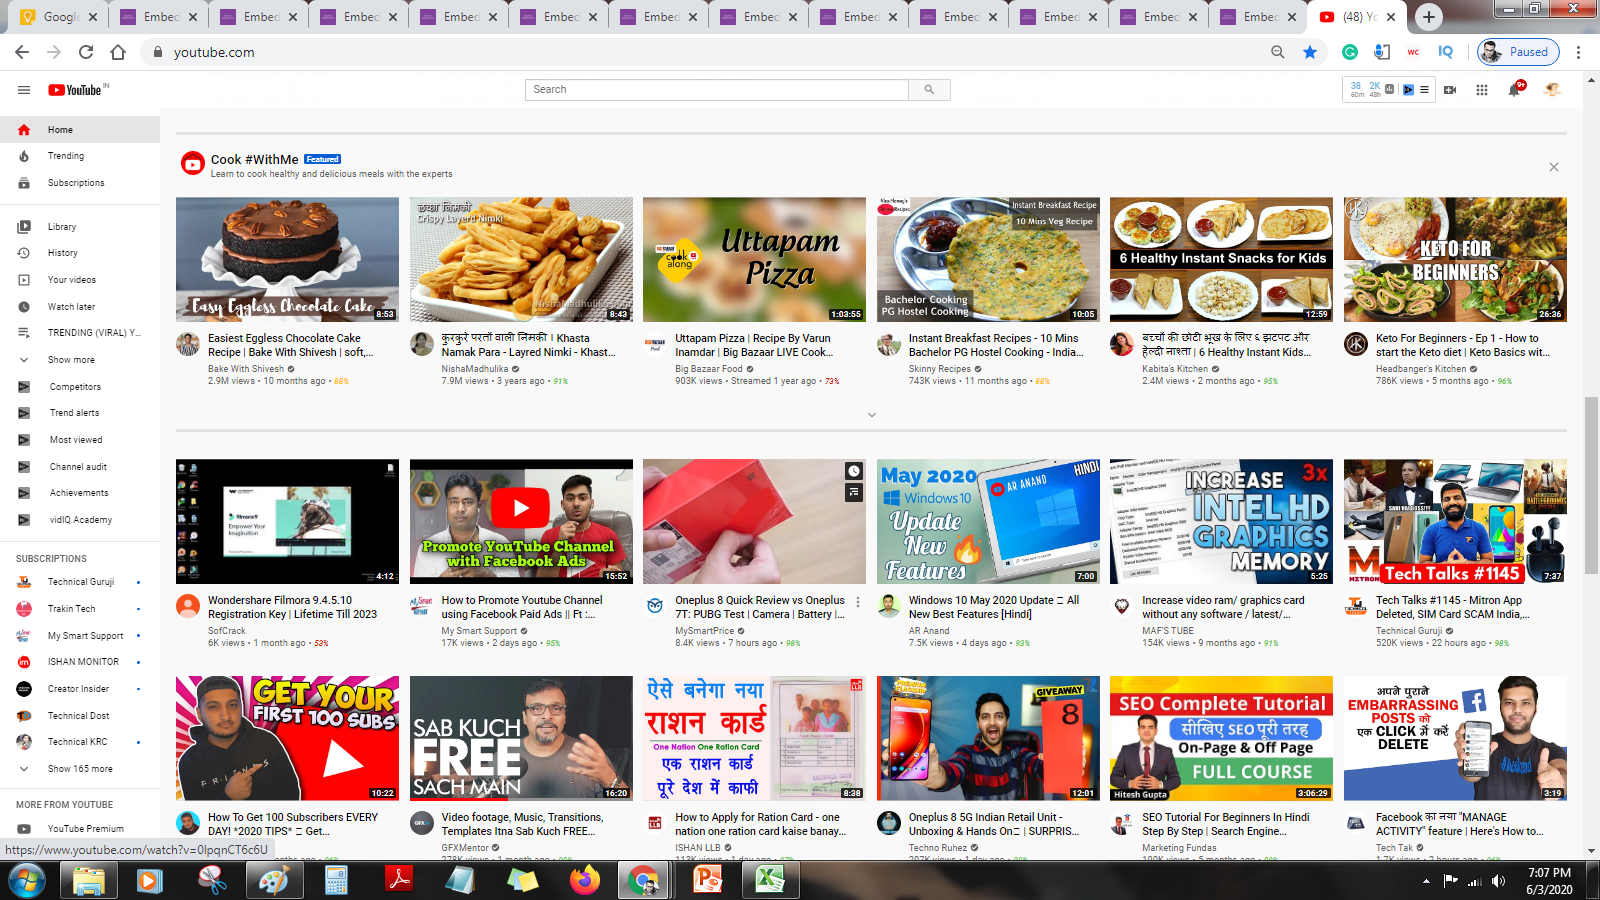Click the vidIQ stats bar chart icon
This screenshot has width=1600, height=900.
click(1390, 90)
